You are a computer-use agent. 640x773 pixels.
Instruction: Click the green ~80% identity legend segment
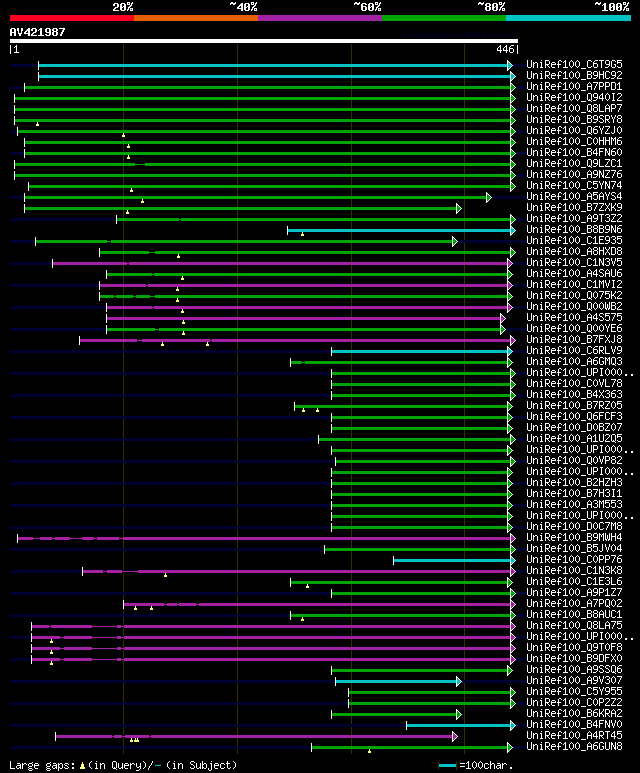coord(444,18)
